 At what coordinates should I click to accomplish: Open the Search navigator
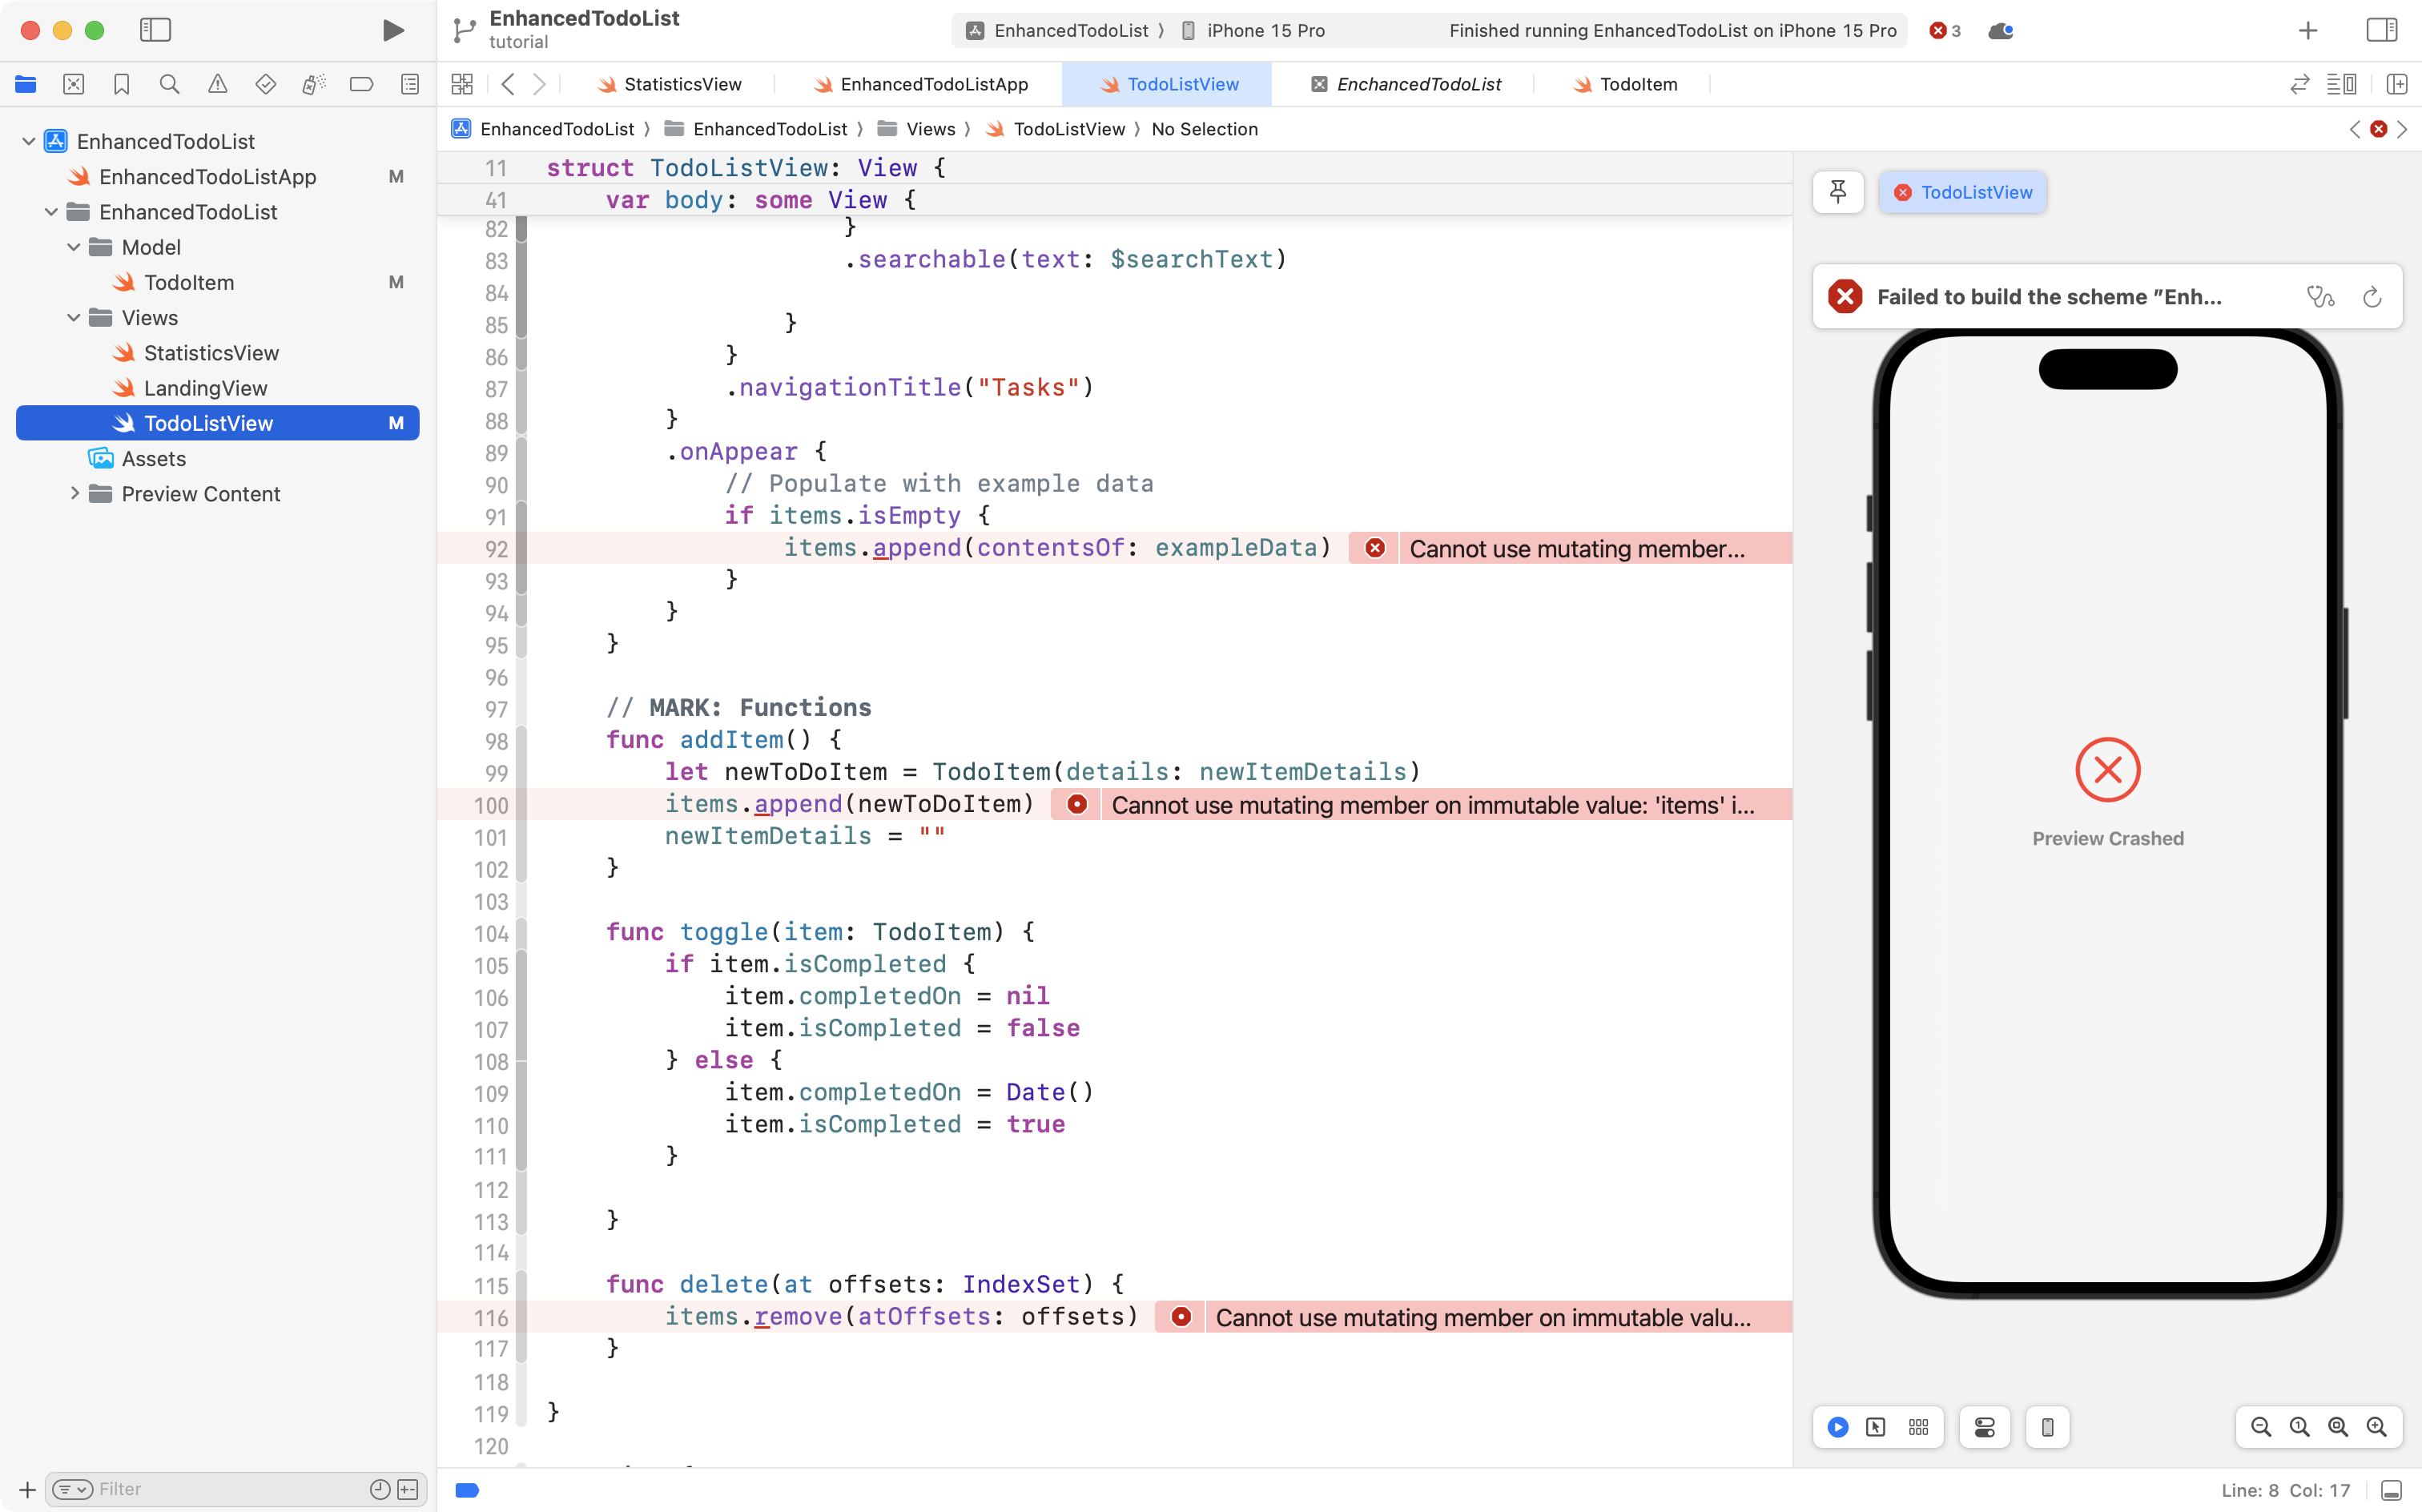coord(169,84)
